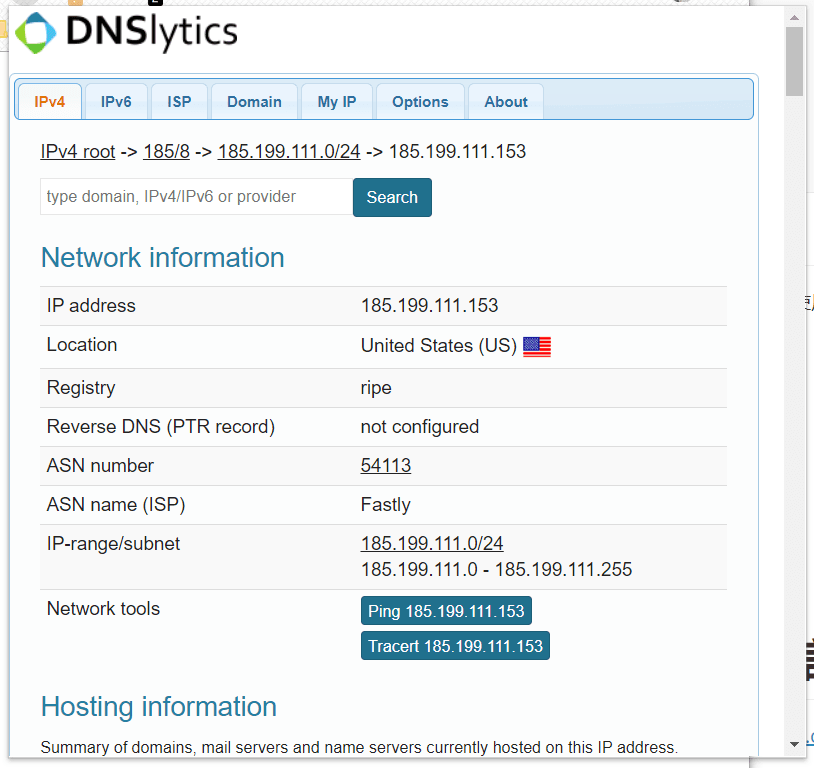Focus the domain or IP search field

[x=196, y=197]
